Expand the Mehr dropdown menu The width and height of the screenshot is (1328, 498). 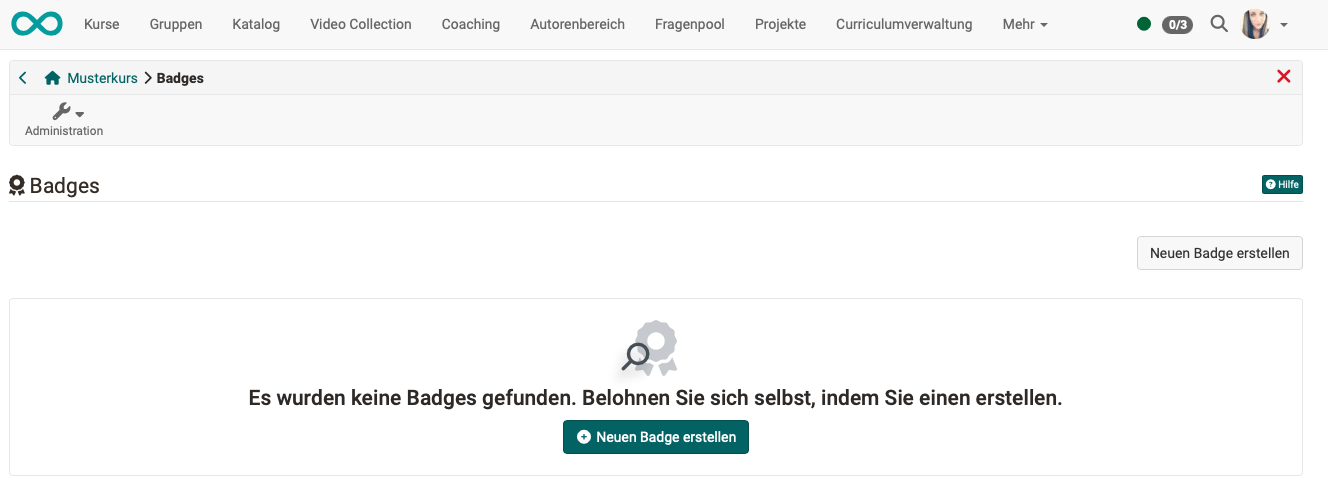coord(1025,24)
